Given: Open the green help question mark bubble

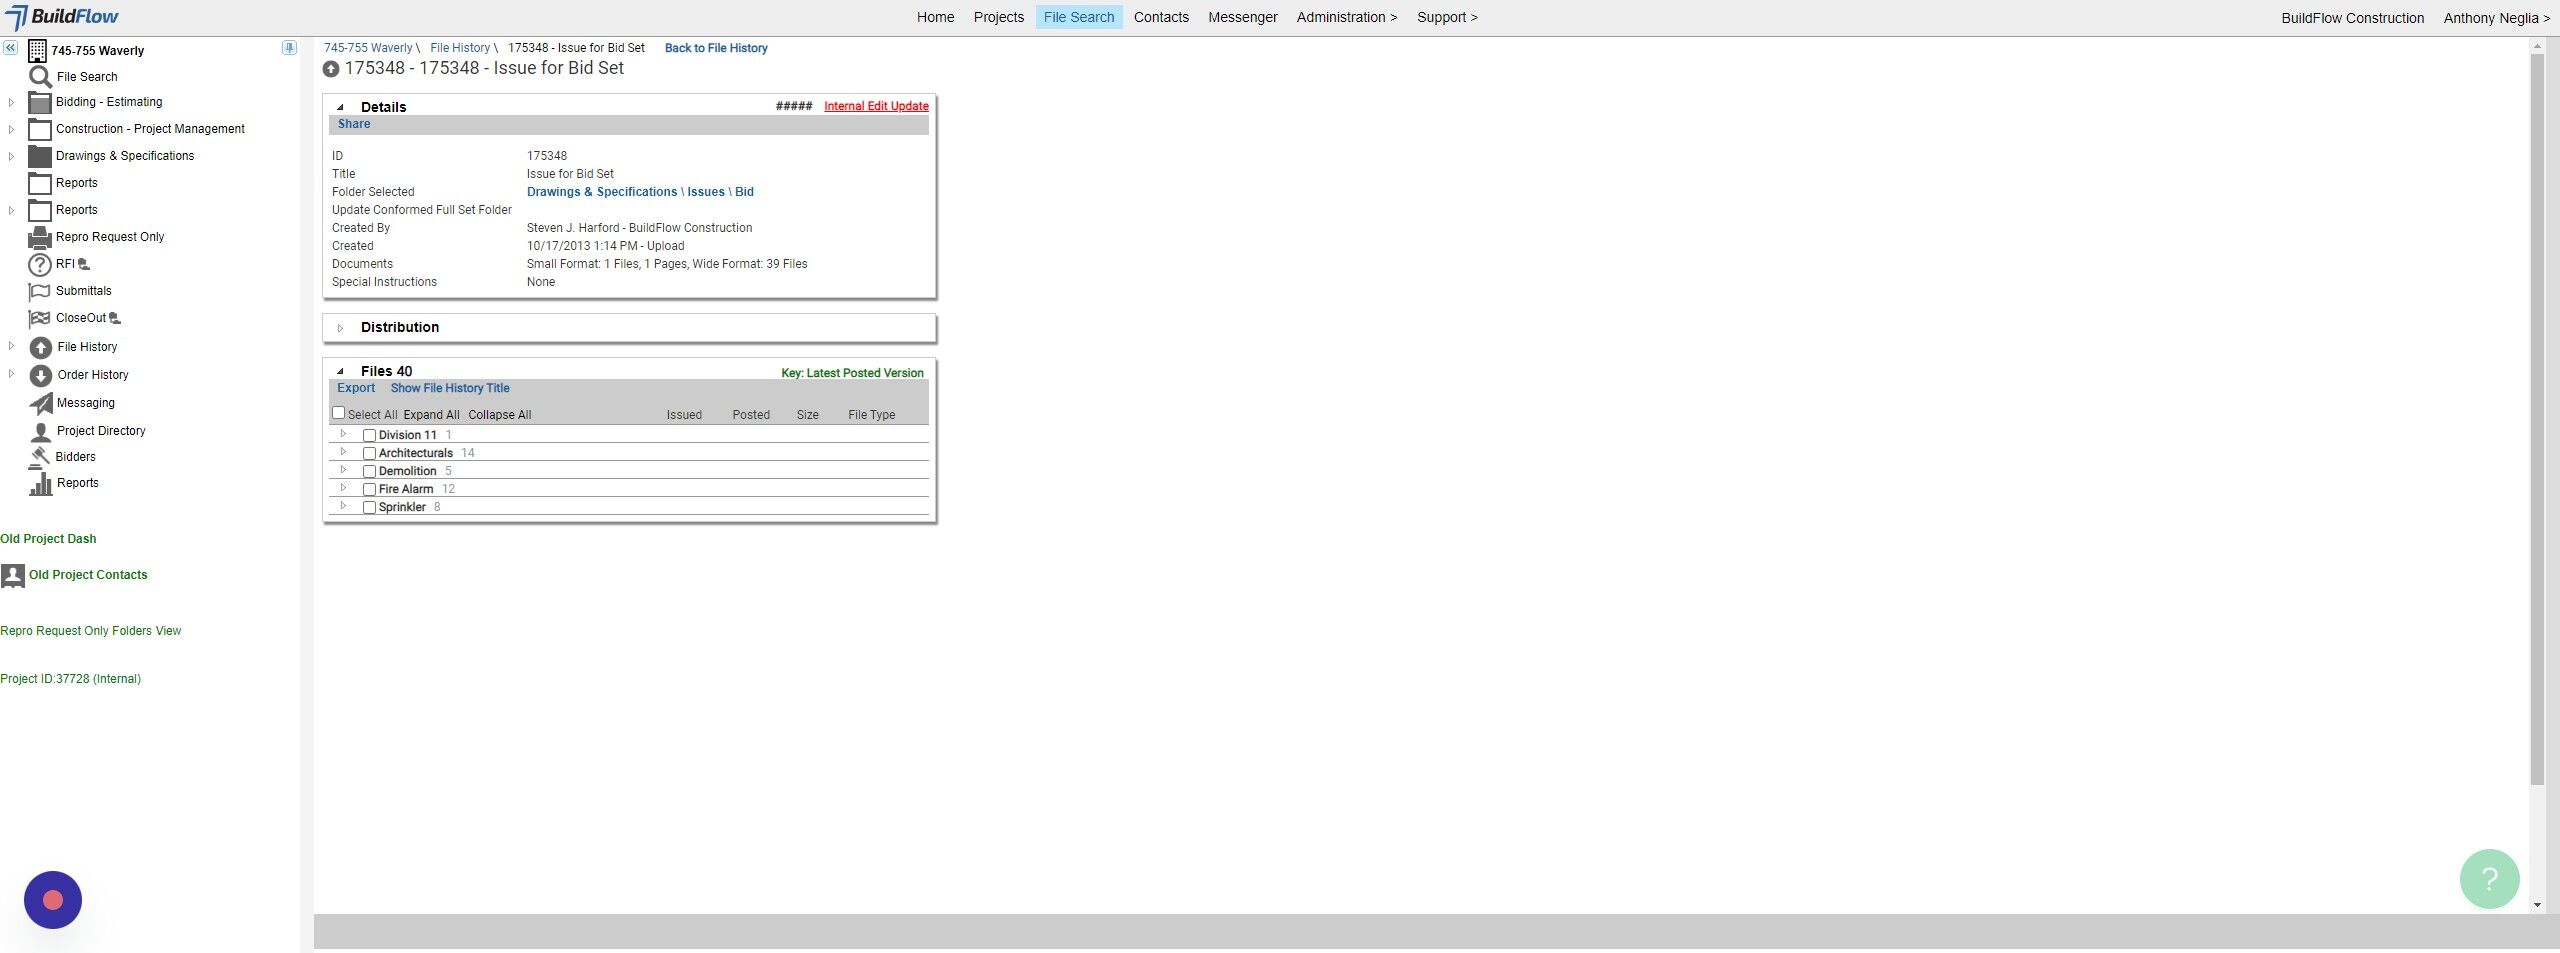Looking at the screenshot, I should [2489, 878].
